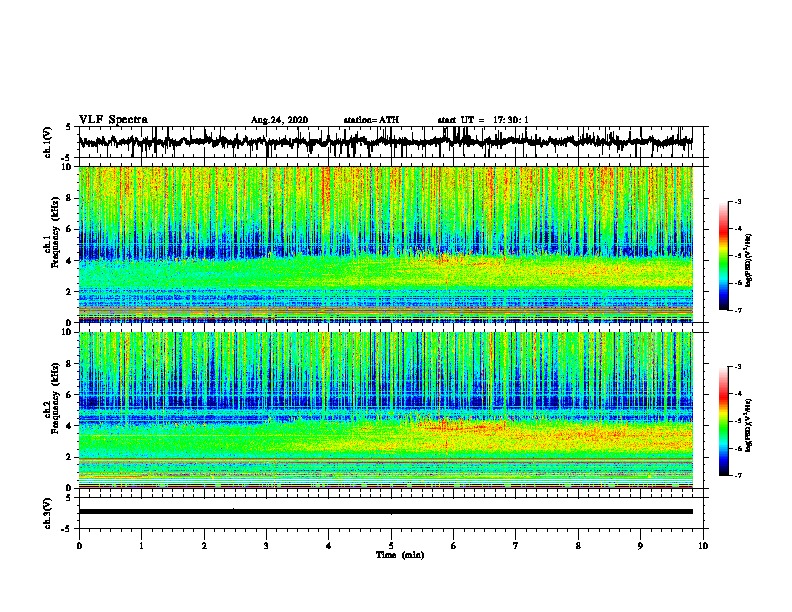This screenshot has height=612, width=792.
Task: Click the "start UT = 17:30: 1" text
Action: click(483, 120)
